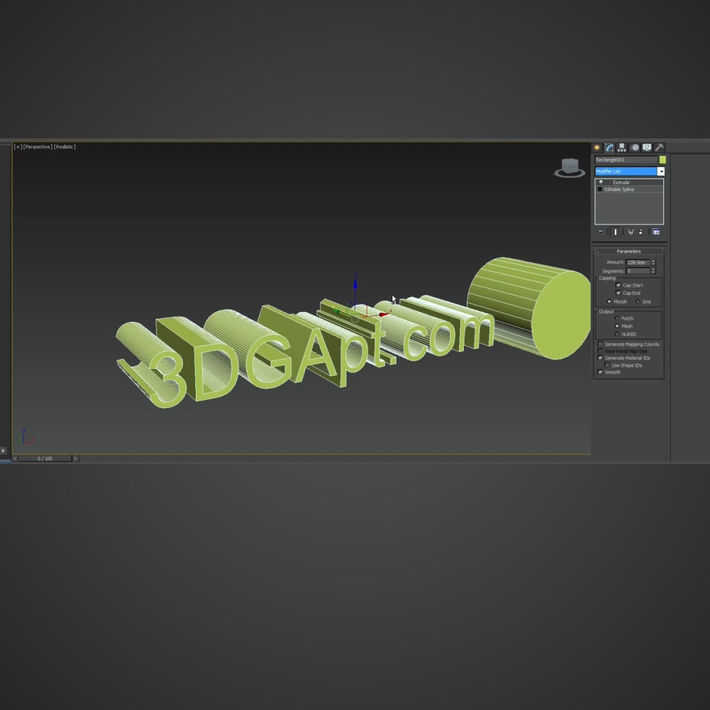Click Configure Modifier Sets icon
Image resolution: width=710 pixels, height=710 pixels.
coord(656,232)
